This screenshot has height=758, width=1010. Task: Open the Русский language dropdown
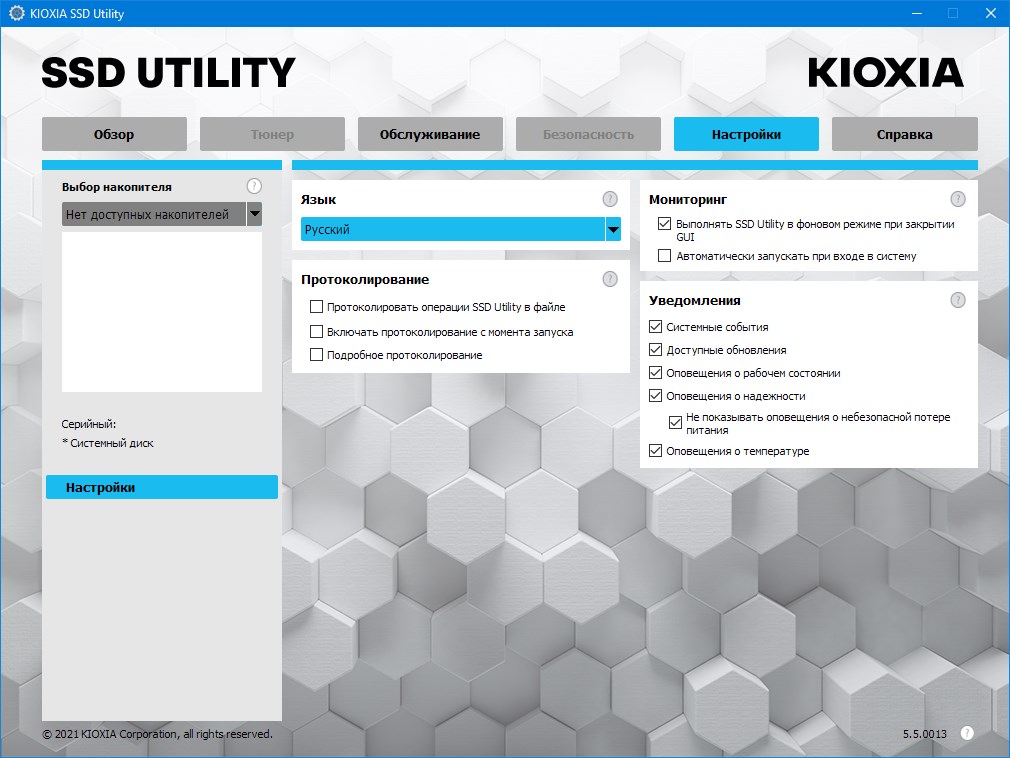tap(612, 229)
